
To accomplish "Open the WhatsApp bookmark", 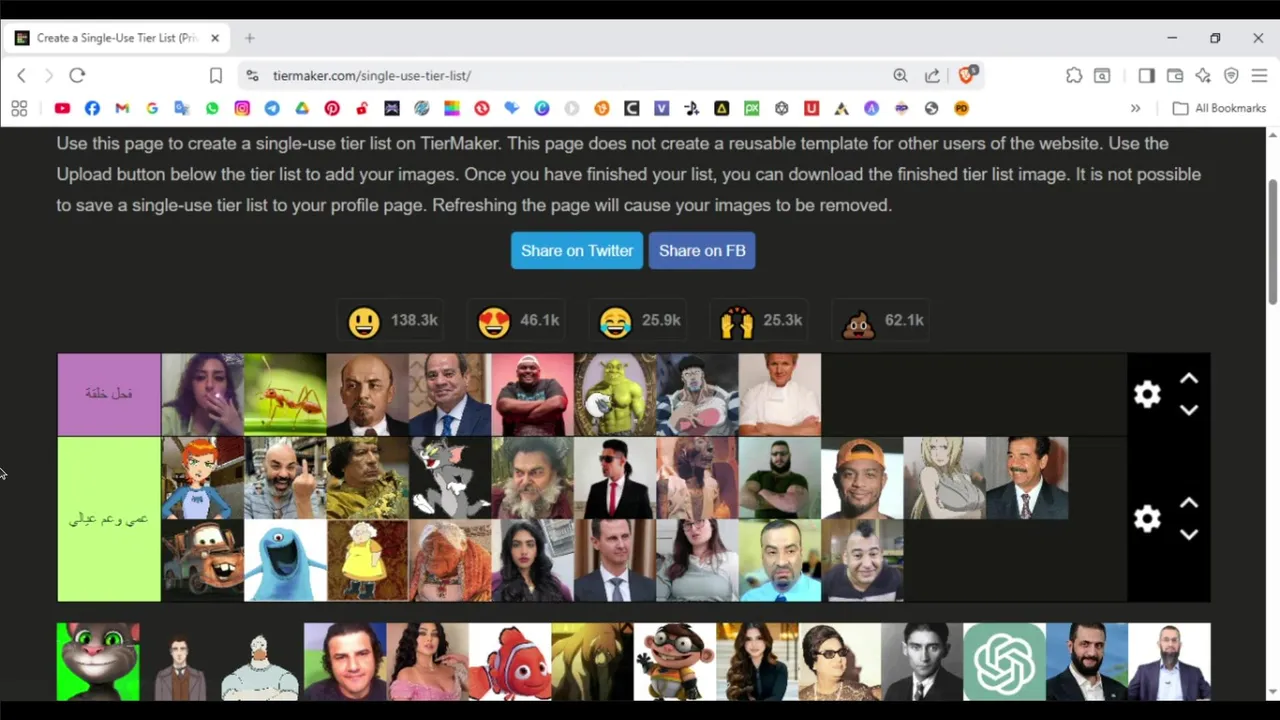I will tap(212, 108).
